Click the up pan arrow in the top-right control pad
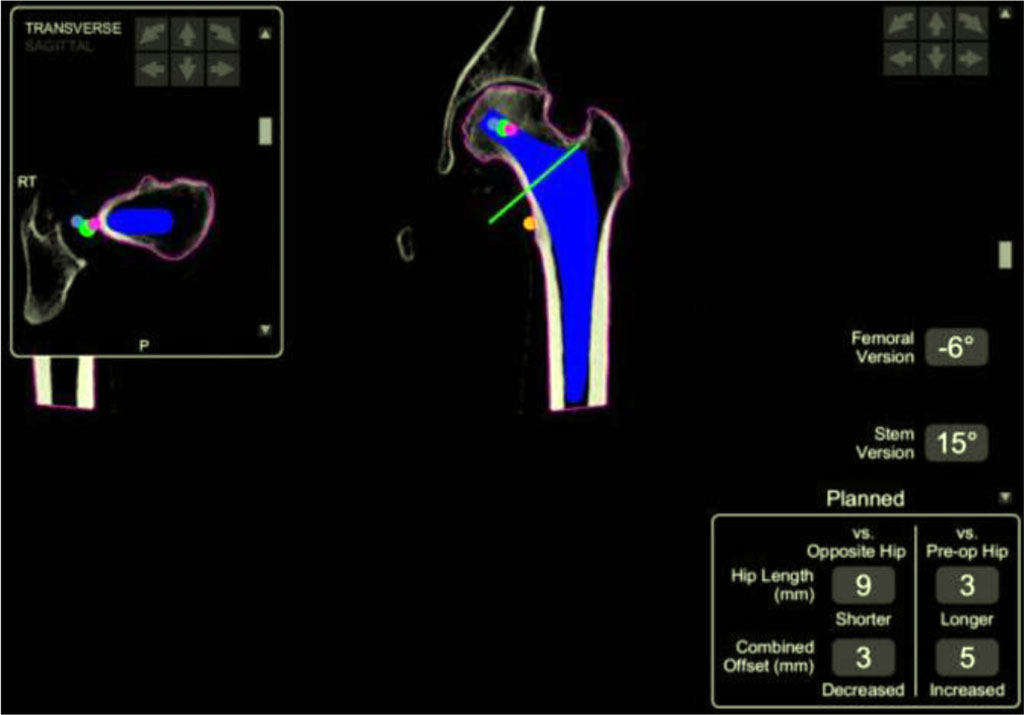1024x715 pixels. click(935, 22)
